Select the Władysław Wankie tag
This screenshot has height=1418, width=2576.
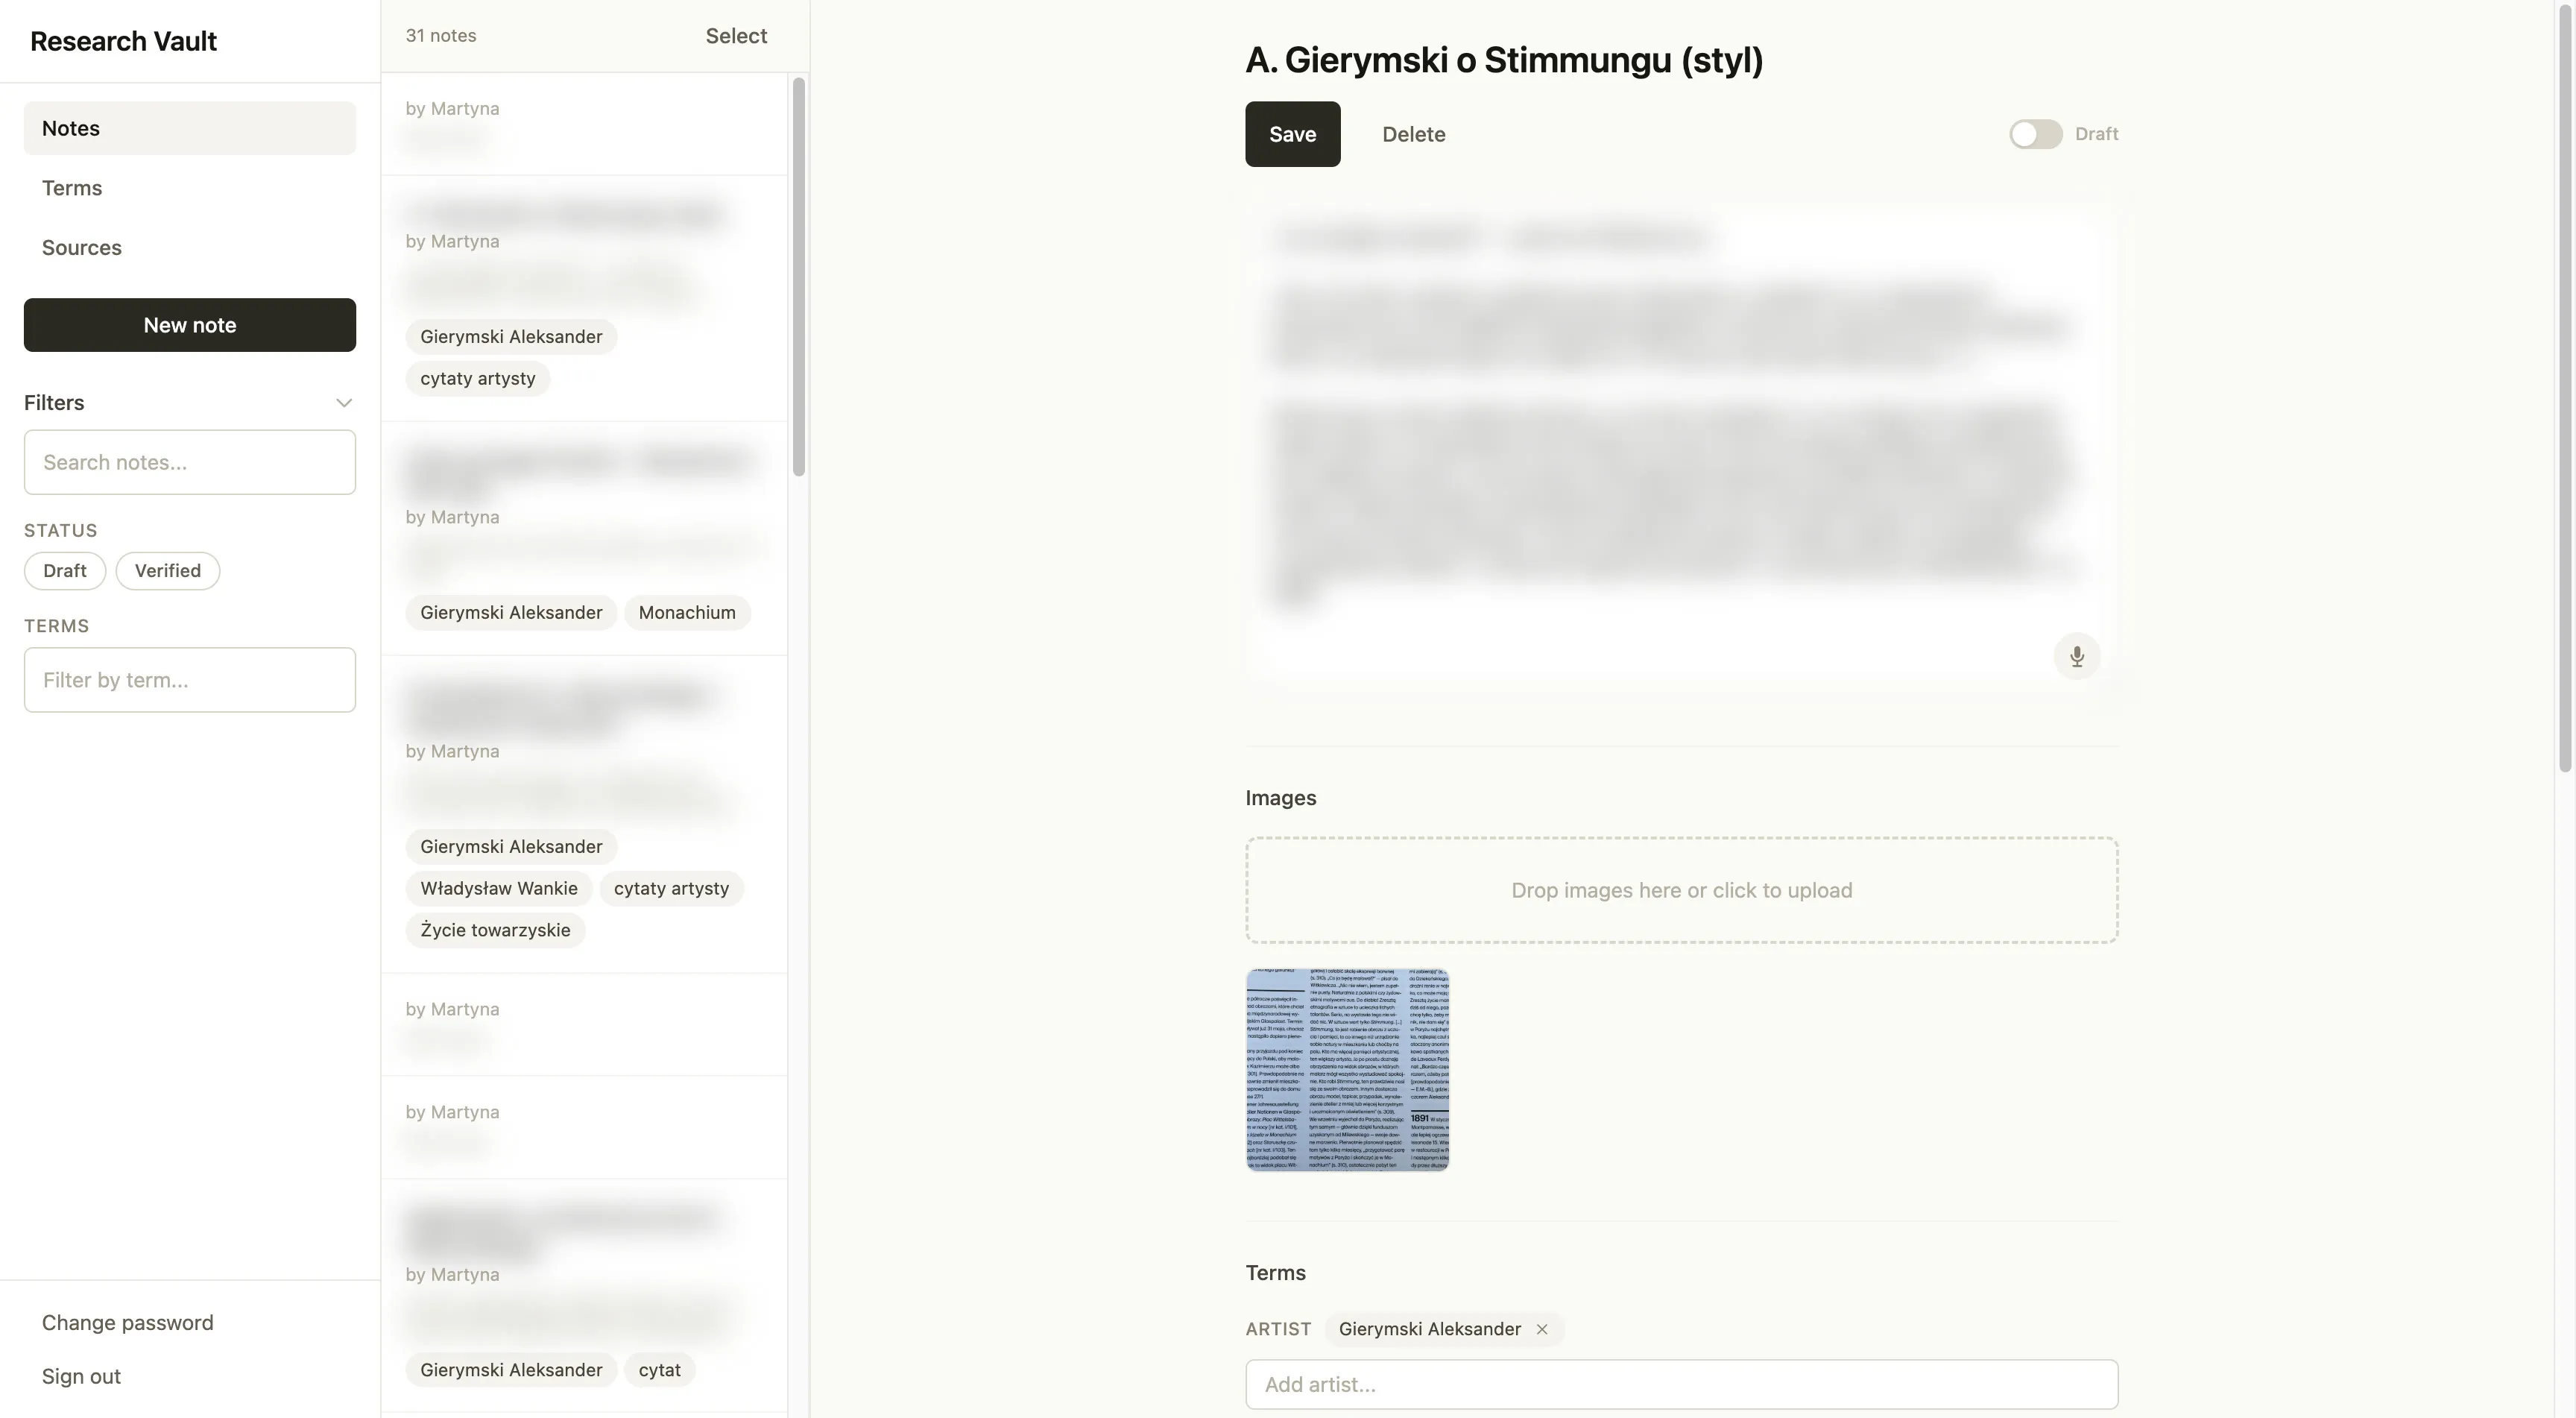tap(498, 888)
